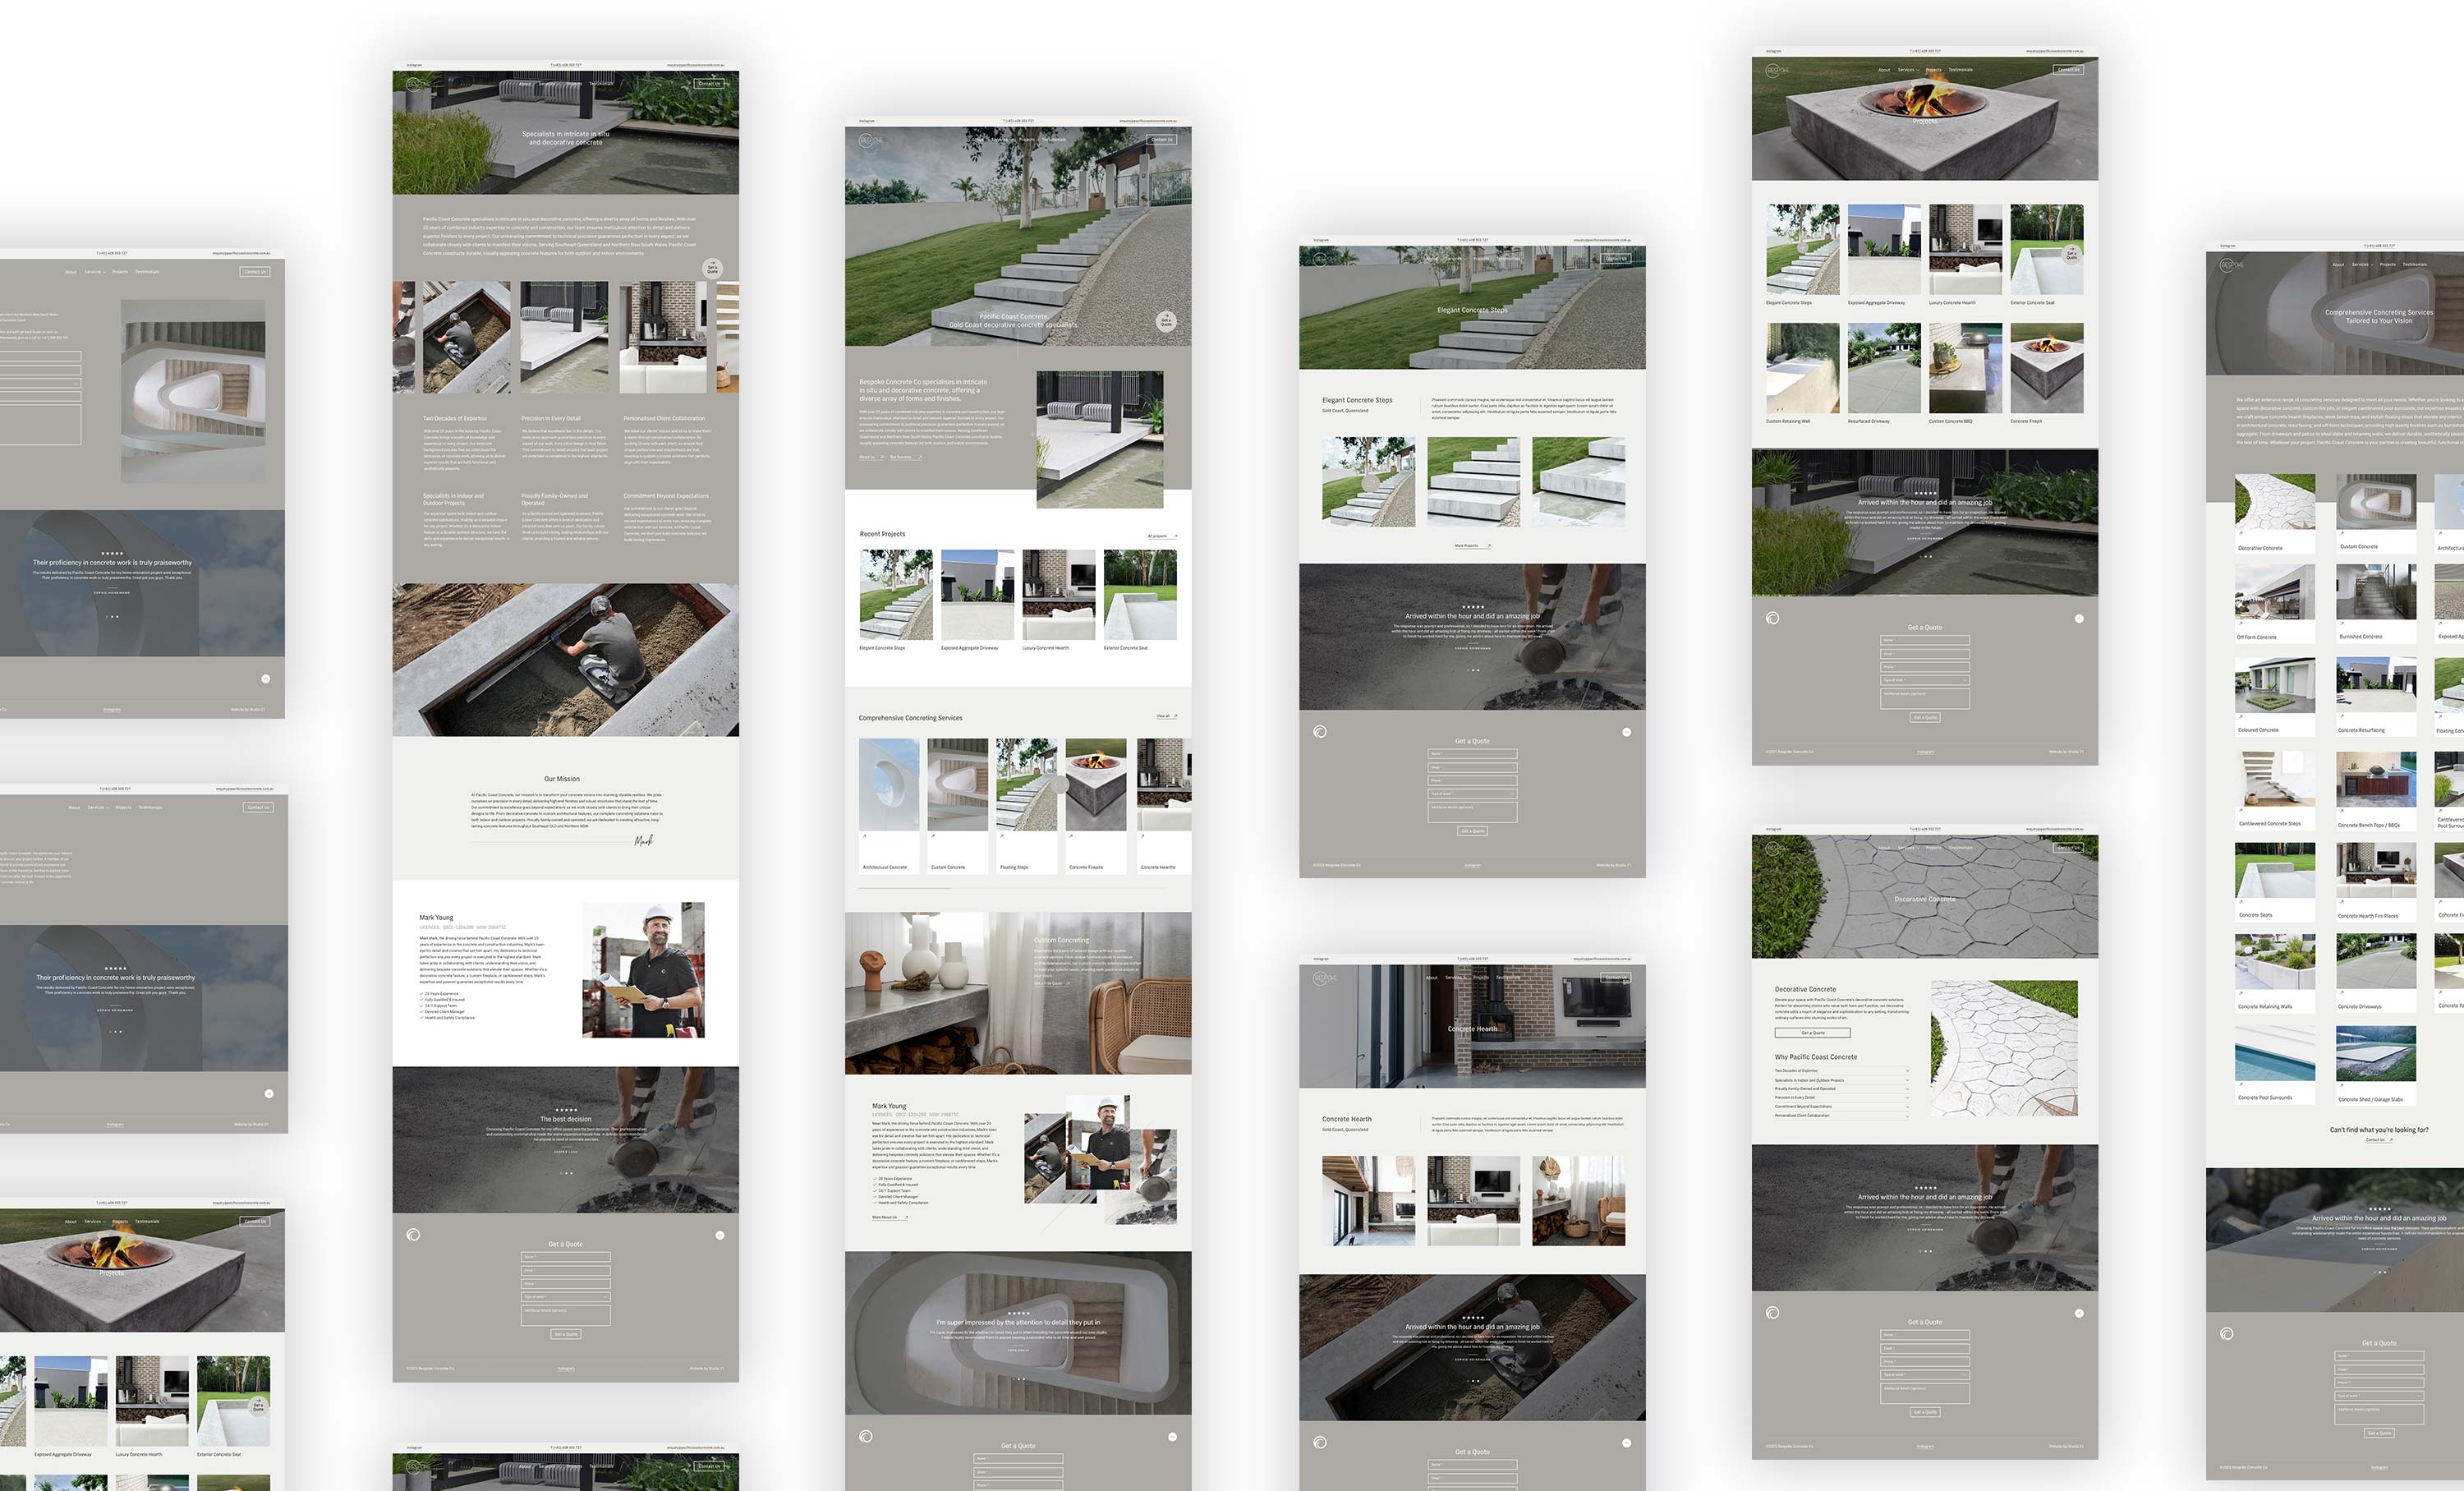Click Testimonials nav item in firepit Projects page header
Screen dimensions: 2464x1491
coord(1960,70)
